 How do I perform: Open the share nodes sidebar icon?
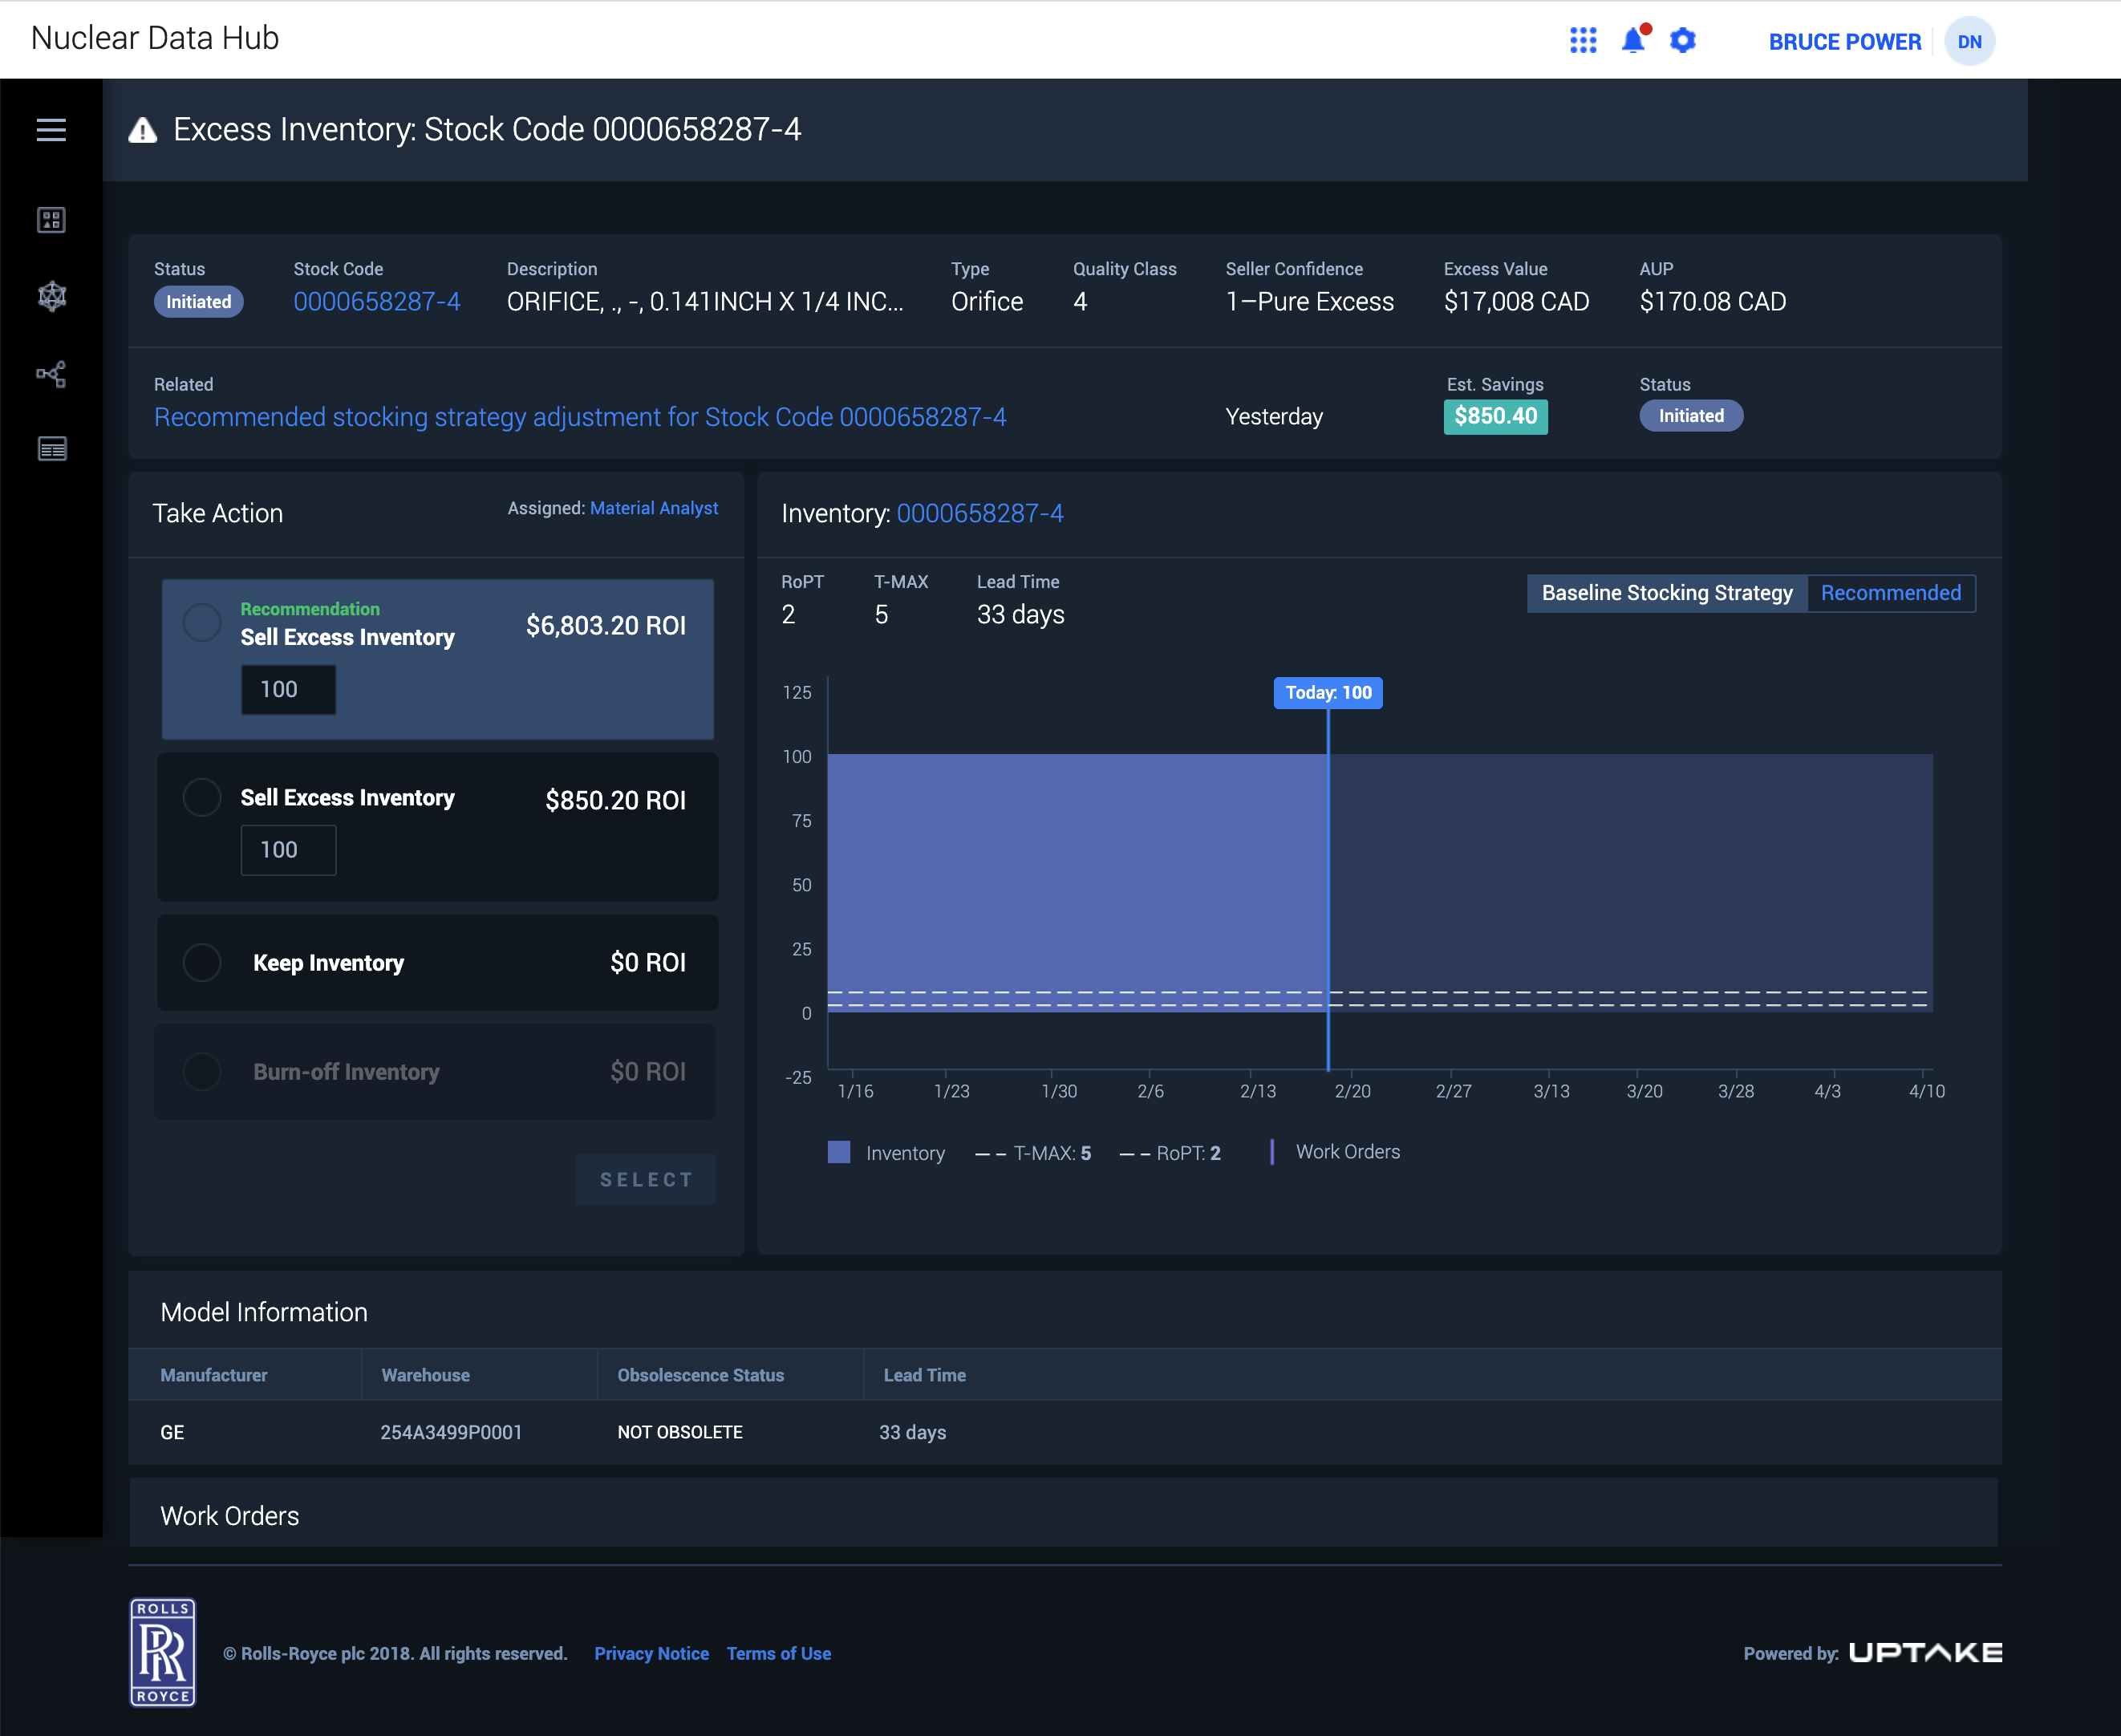tap(51, 374)
